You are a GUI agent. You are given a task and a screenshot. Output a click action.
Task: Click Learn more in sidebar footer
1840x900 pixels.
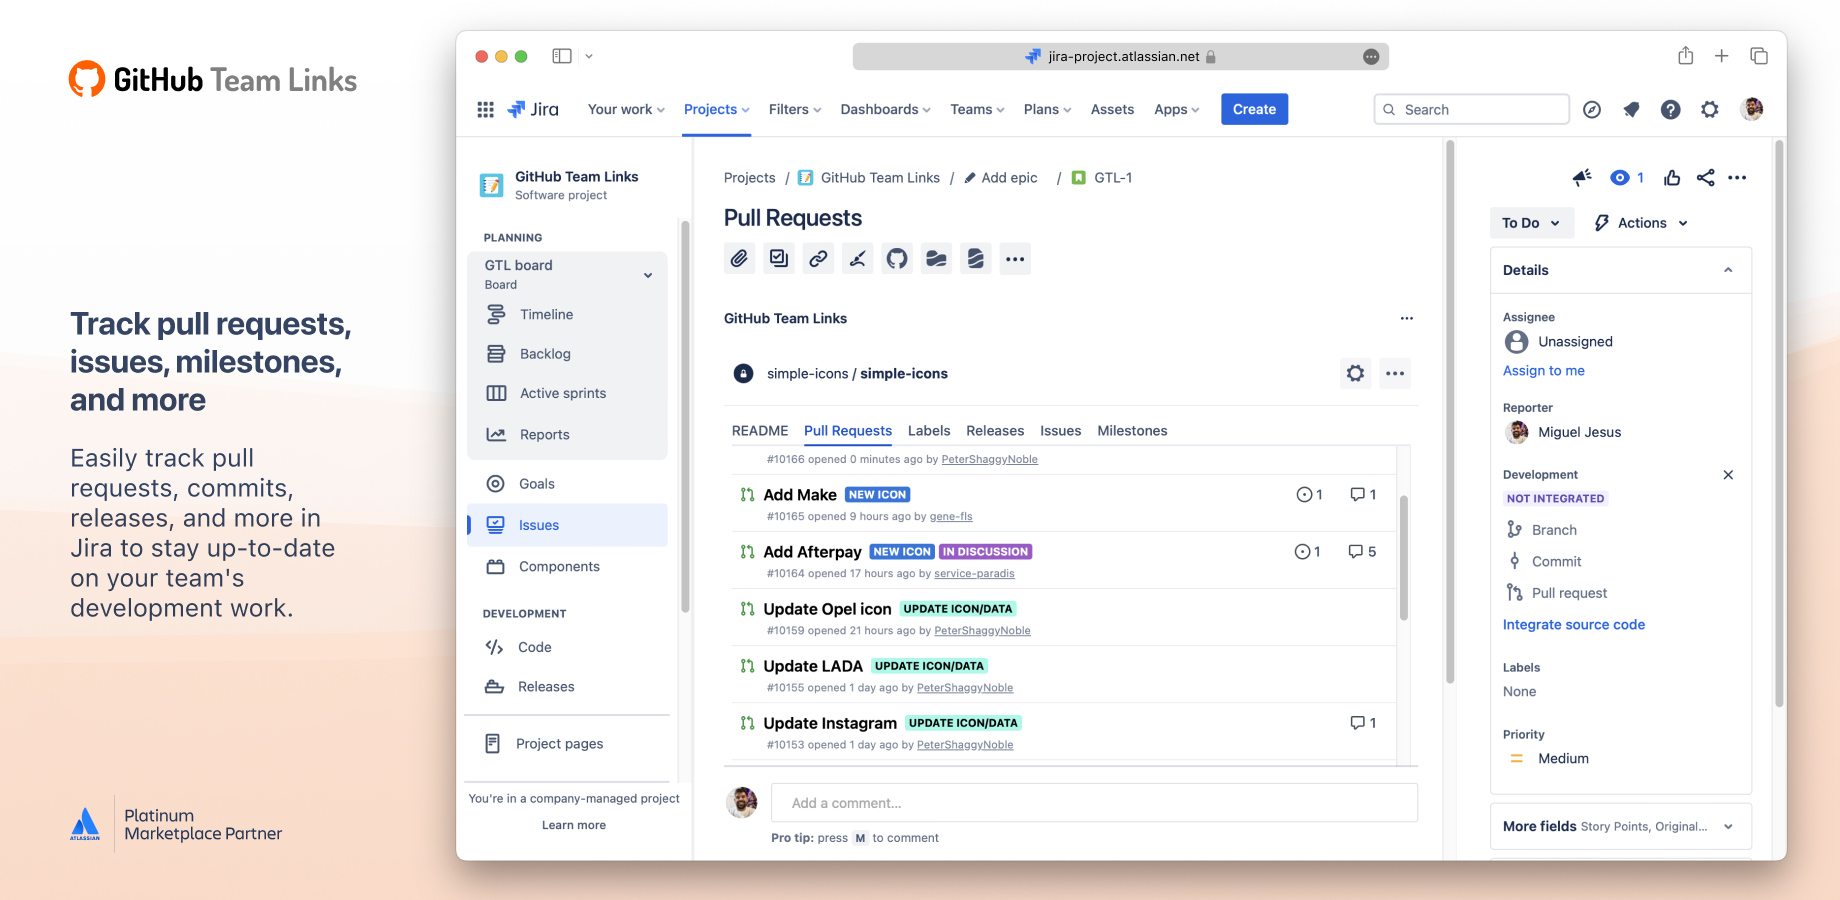point(574,825)
